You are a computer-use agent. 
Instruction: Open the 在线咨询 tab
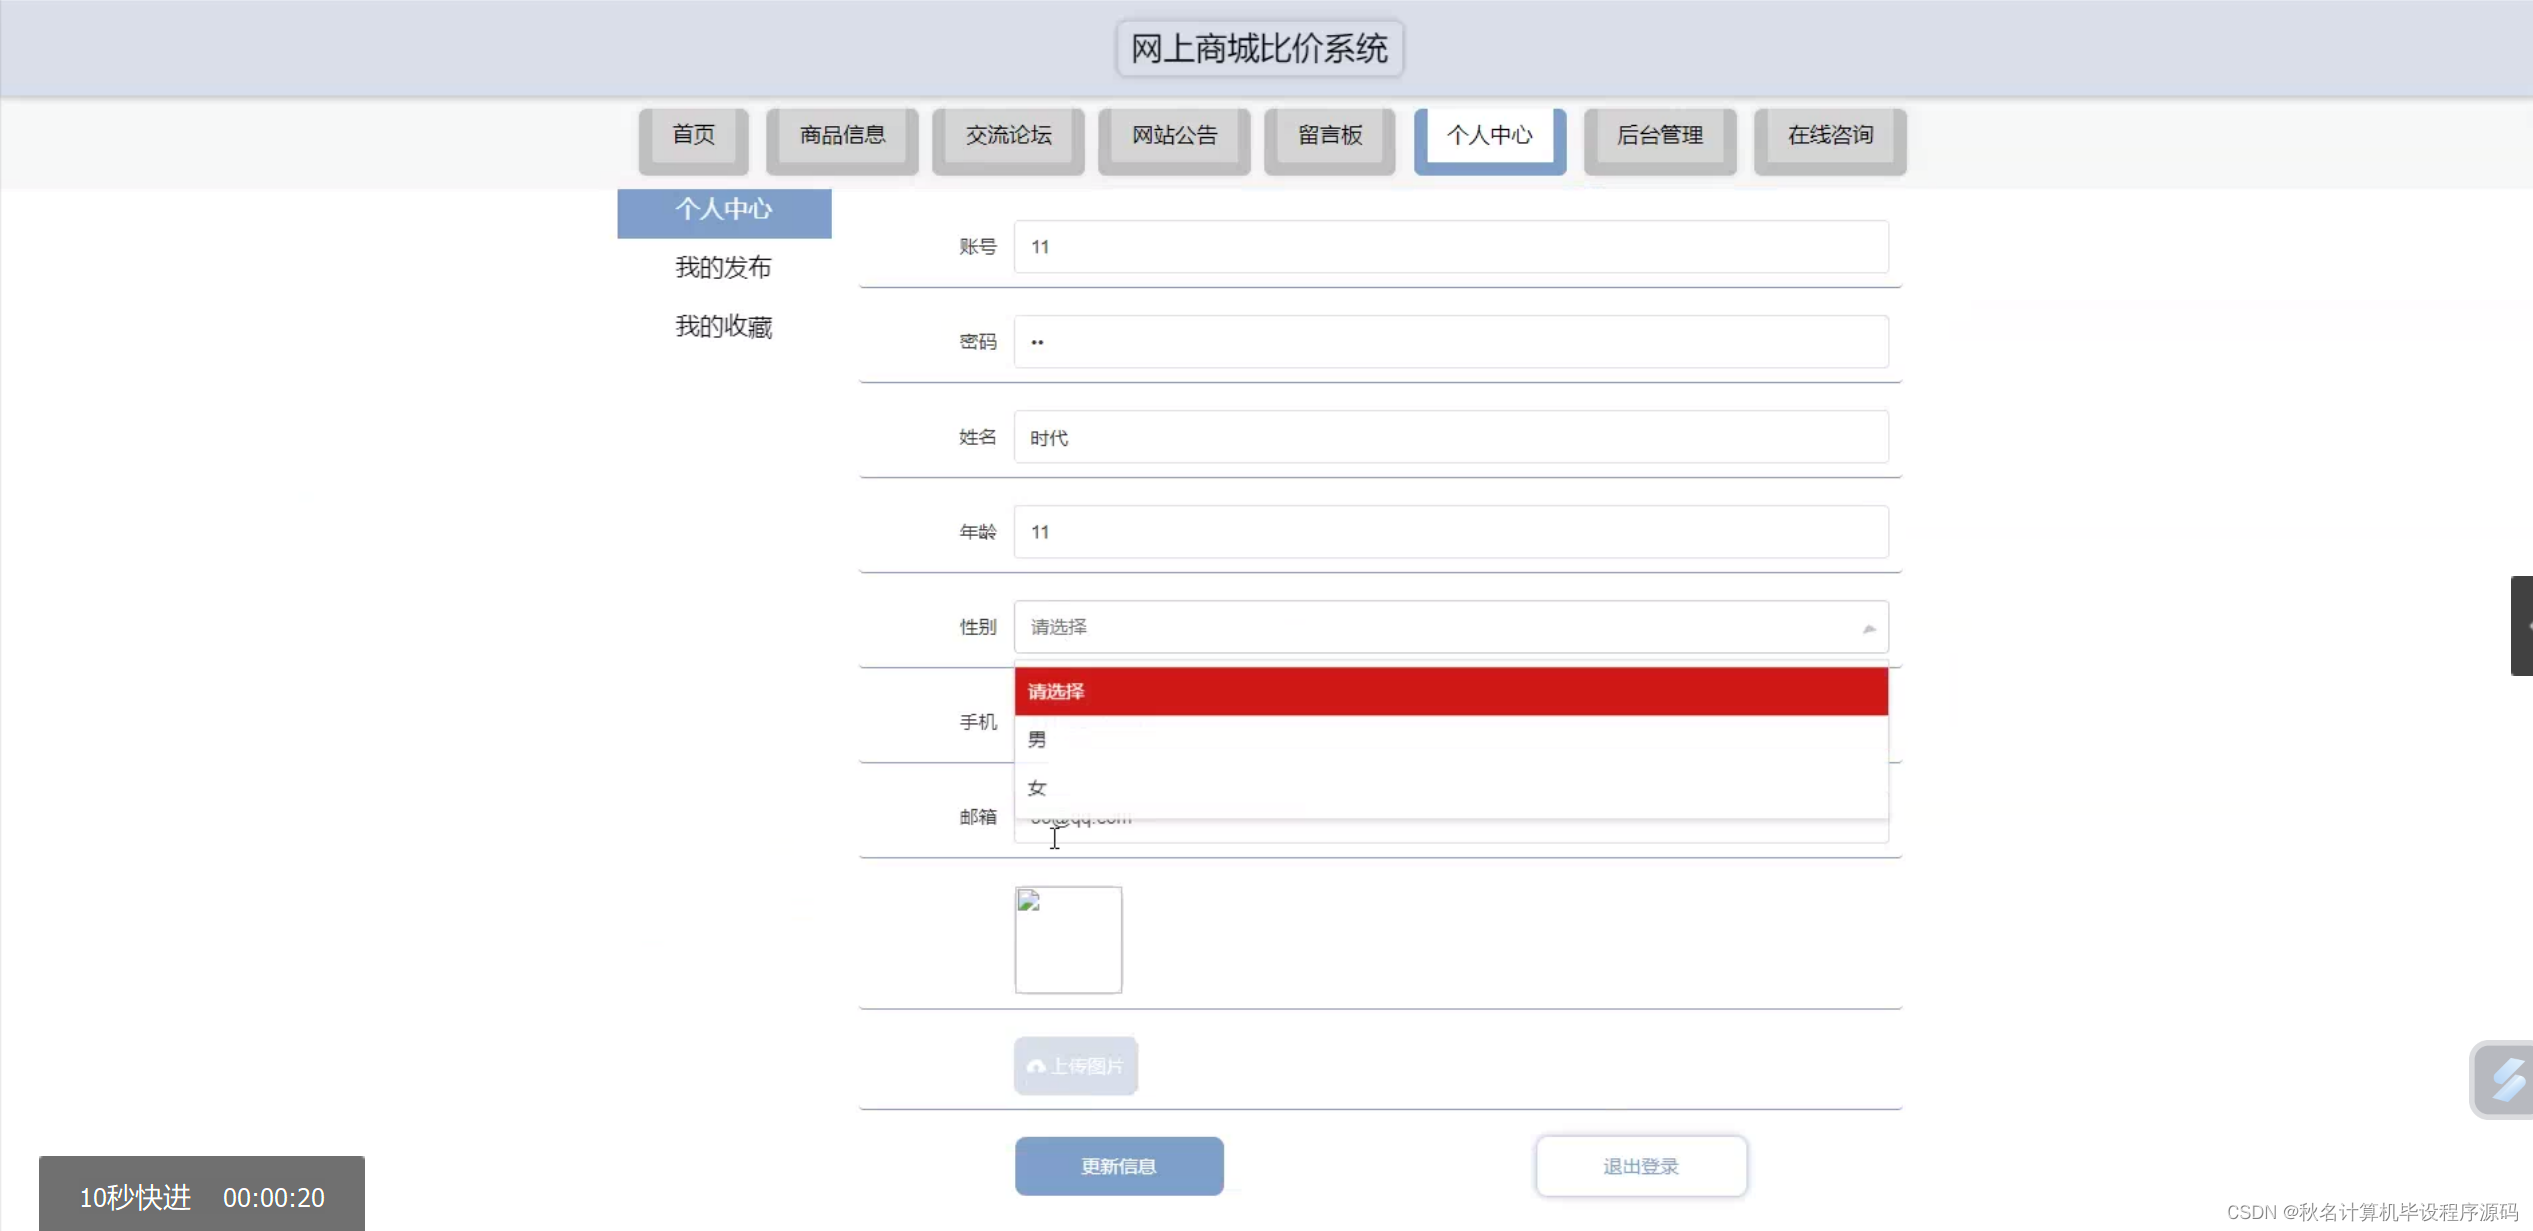coord(1830,136)
